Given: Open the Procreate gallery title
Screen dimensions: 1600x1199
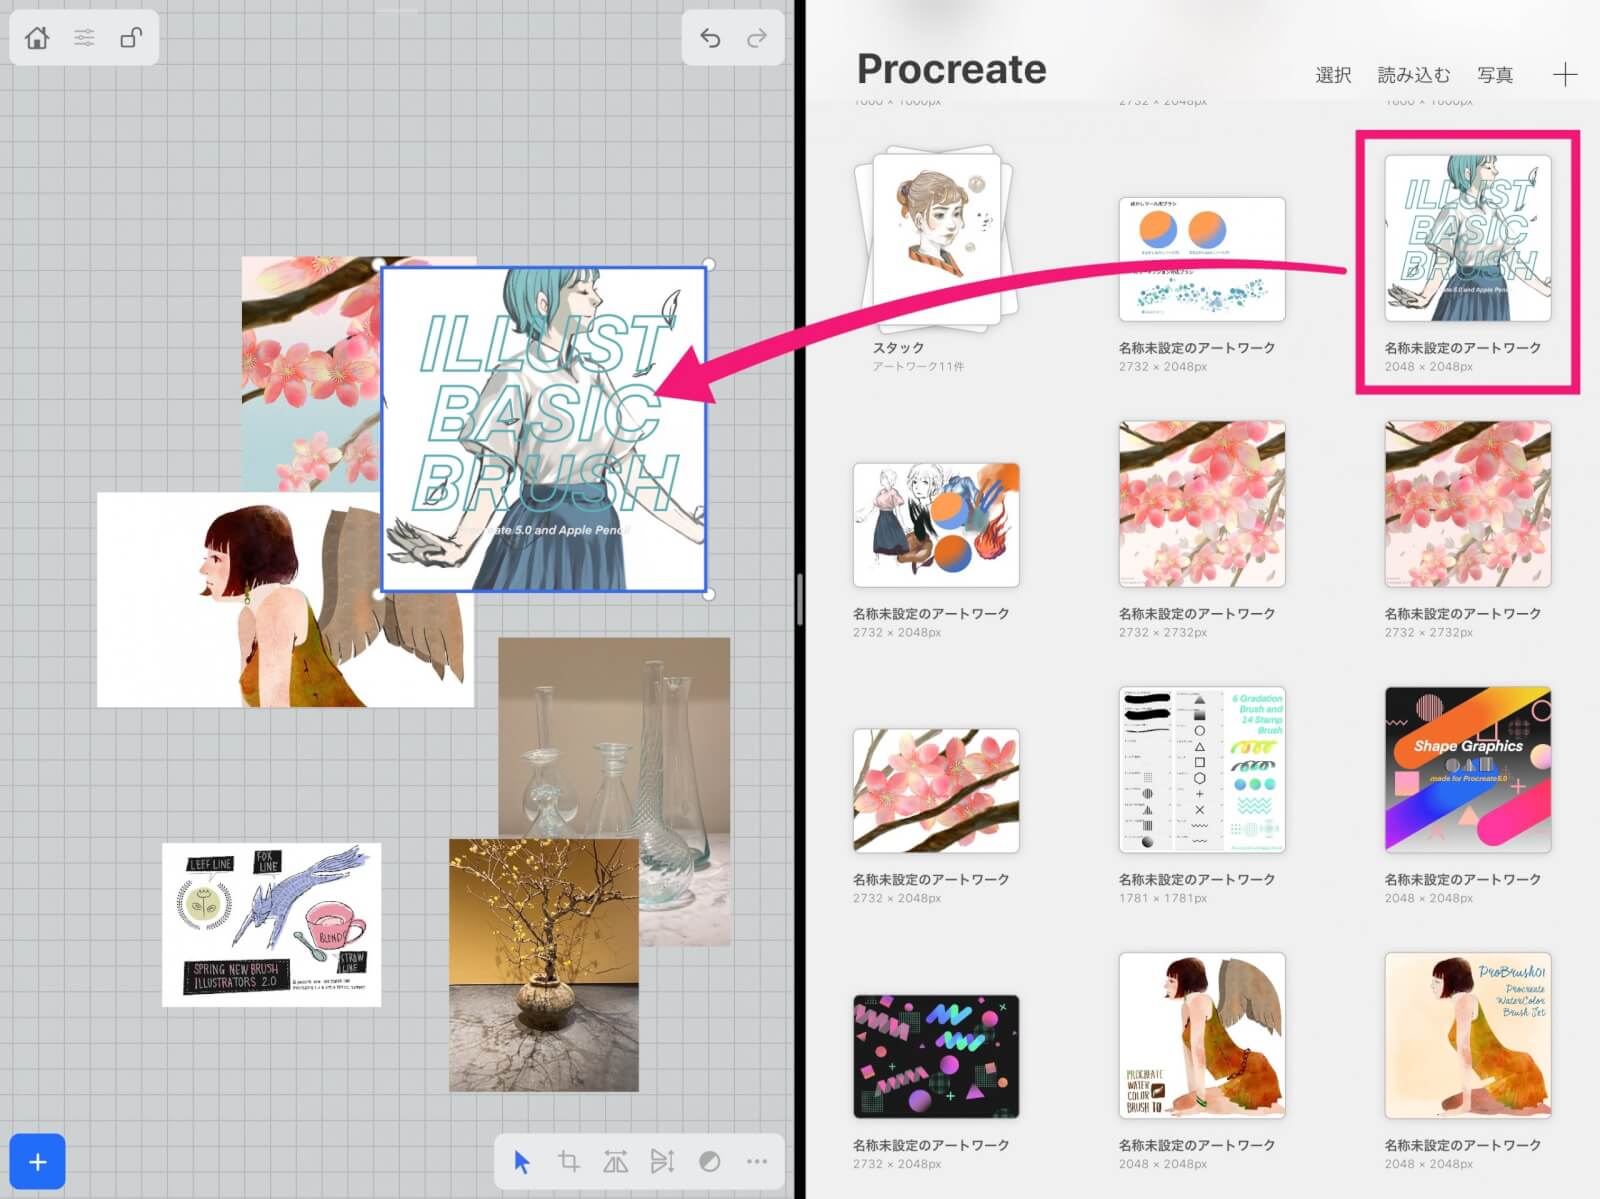Looking at the screenshot, I should pos(950,69).
